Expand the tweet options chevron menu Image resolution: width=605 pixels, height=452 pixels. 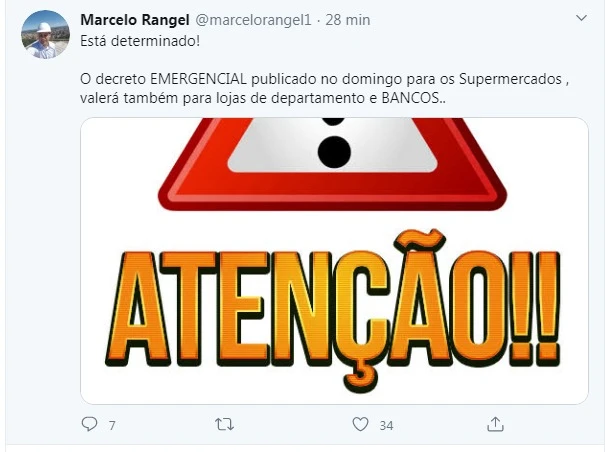(581, 18)
